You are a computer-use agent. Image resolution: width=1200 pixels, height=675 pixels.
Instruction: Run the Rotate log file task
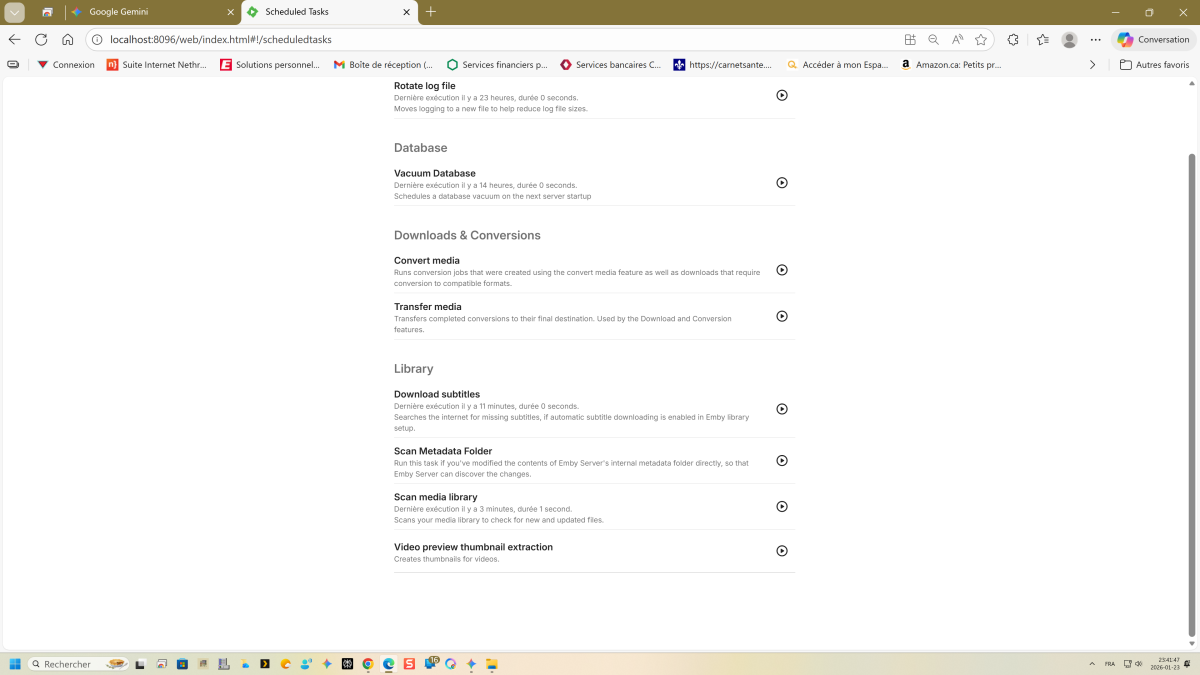point(781,95)
